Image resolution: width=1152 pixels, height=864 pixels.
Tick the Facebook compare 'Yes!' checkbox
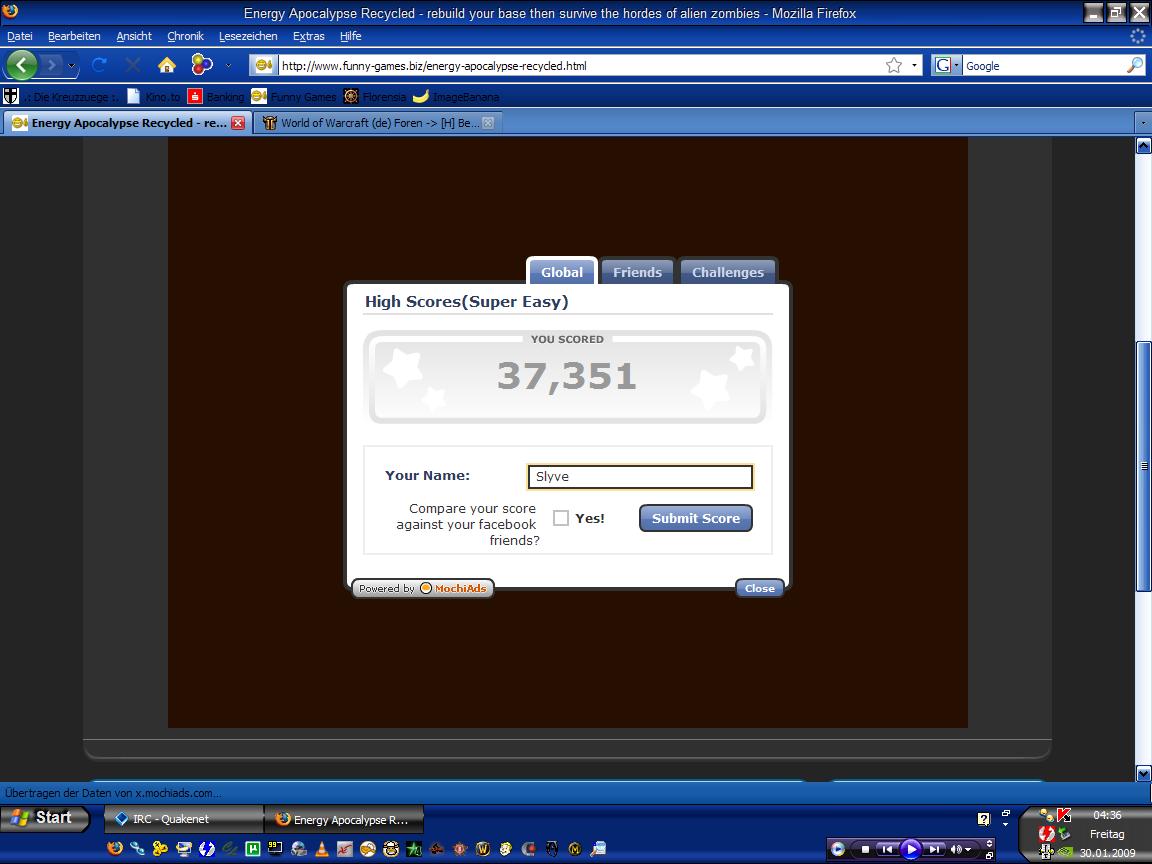561,518
